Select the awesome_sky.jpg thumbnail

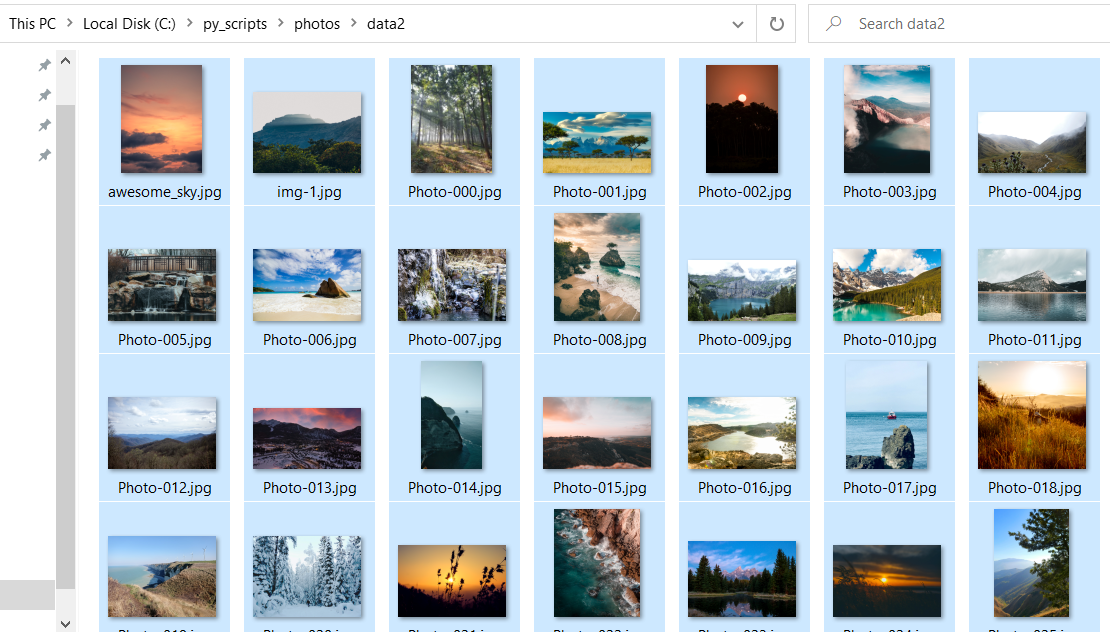pos(162,120)
